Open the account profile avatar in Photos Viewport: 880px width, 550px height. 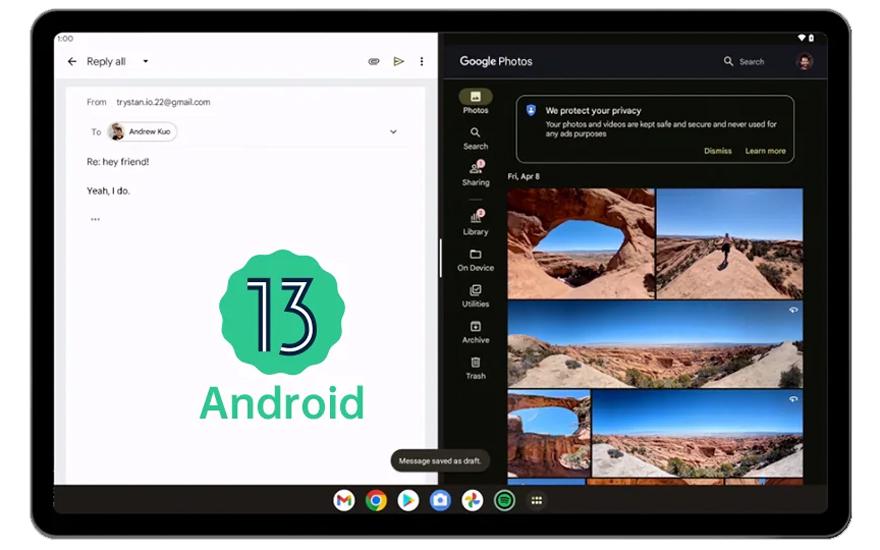point(804,62)
